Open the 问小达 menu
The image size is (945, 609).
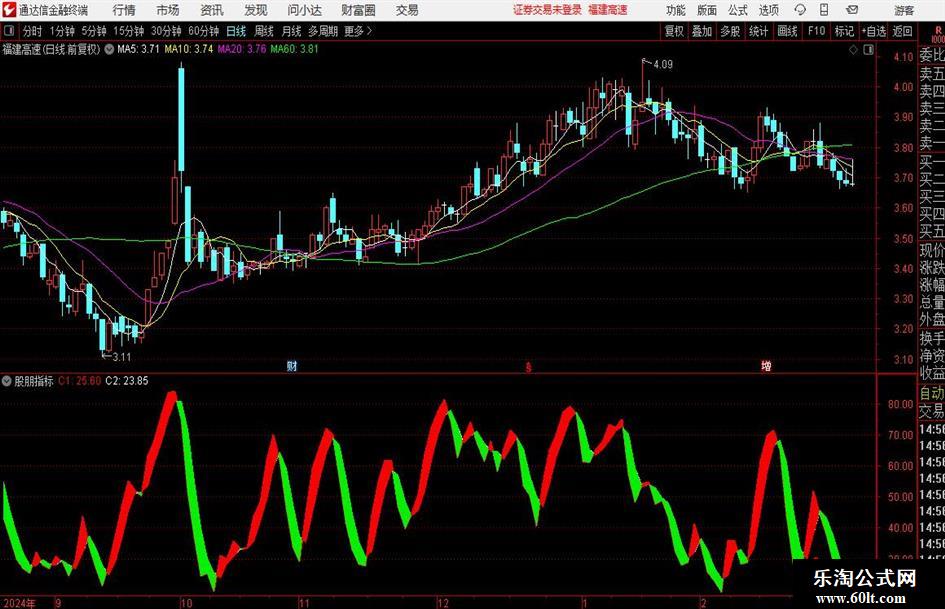pyautogui.click(x=304, y=10)
